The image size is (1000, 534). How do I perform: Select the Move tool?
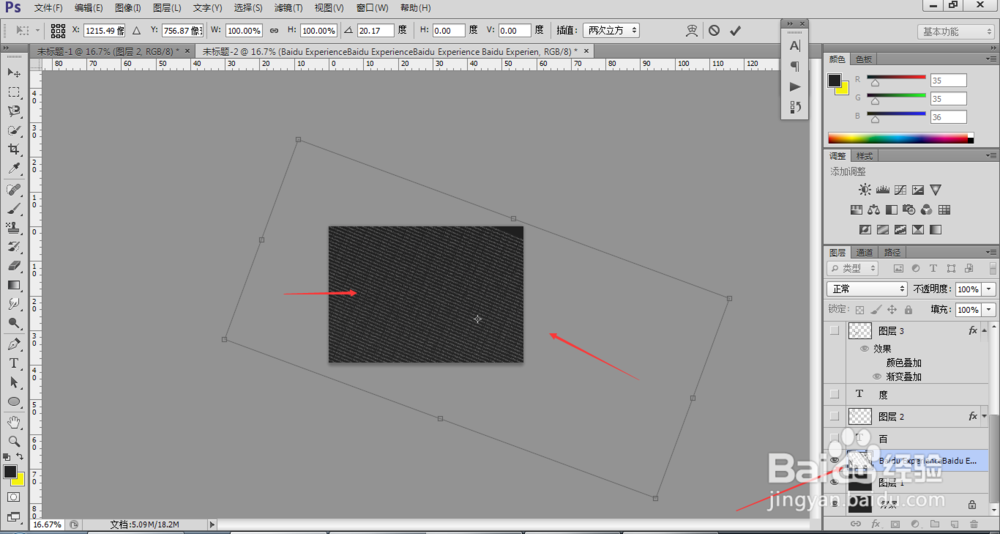(14, 73)
